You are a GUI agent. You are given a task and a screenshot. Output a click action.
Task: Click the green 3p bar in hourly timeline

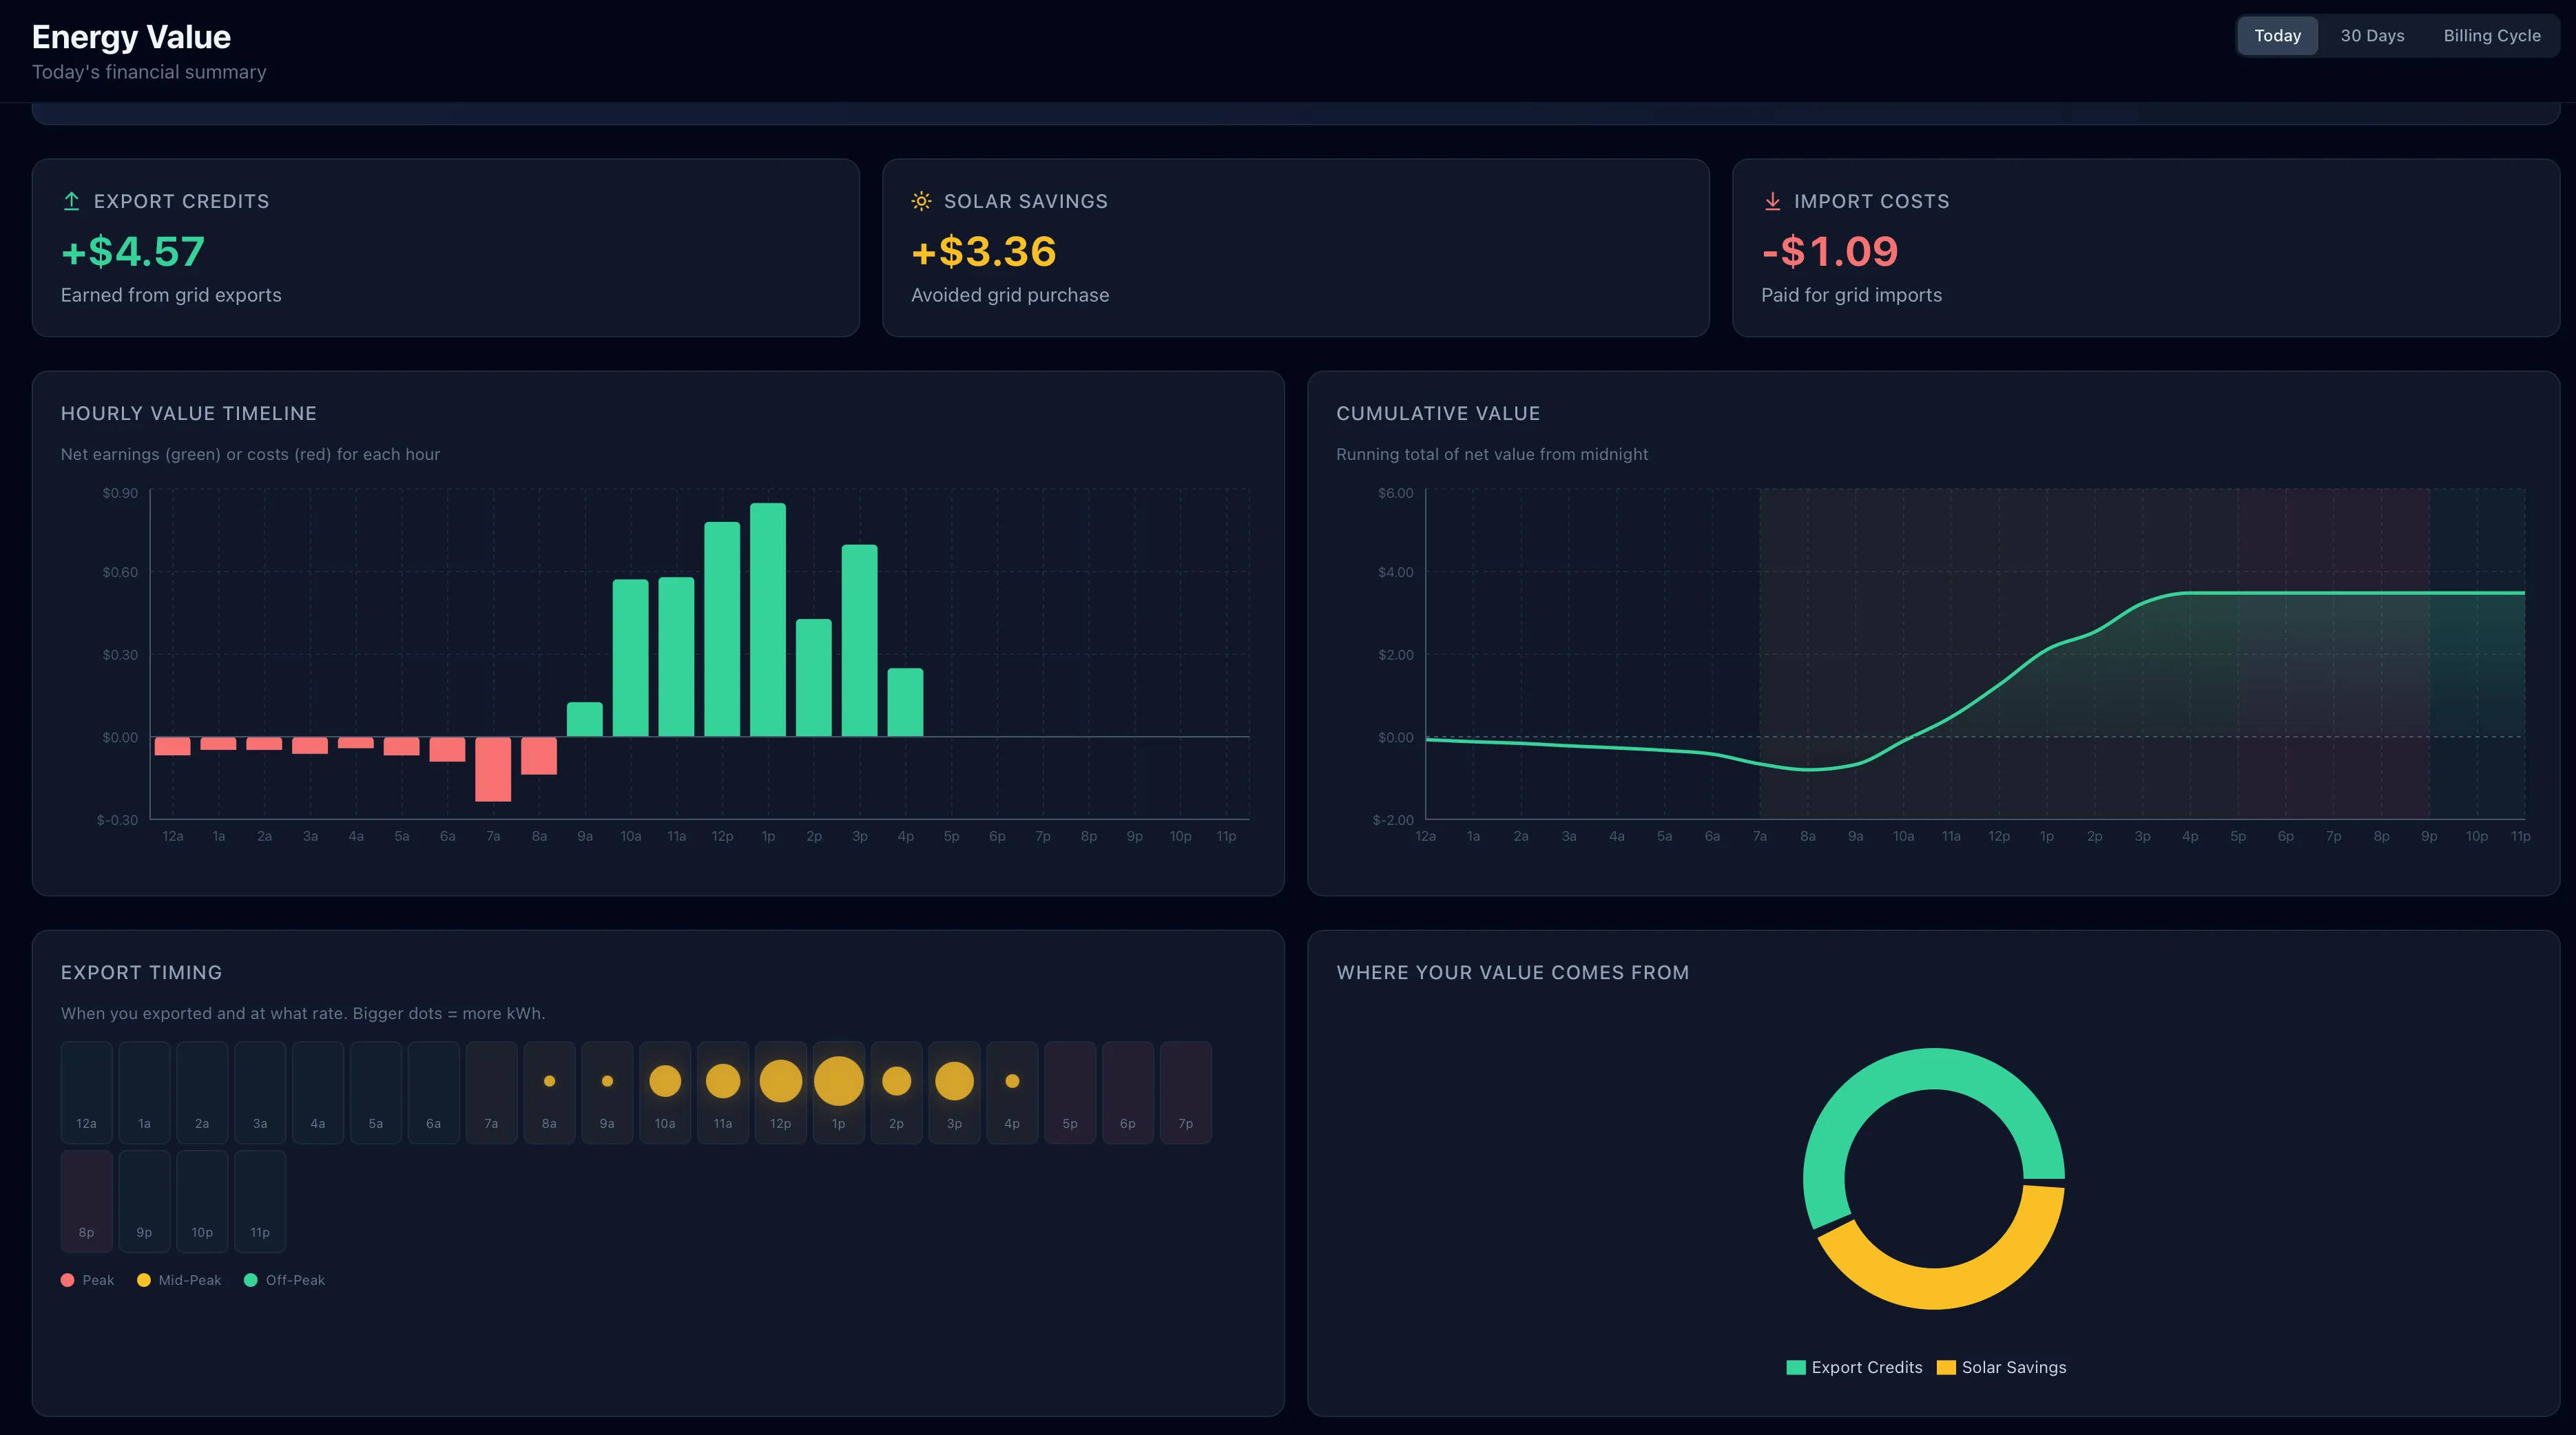(x=860, y=641)
